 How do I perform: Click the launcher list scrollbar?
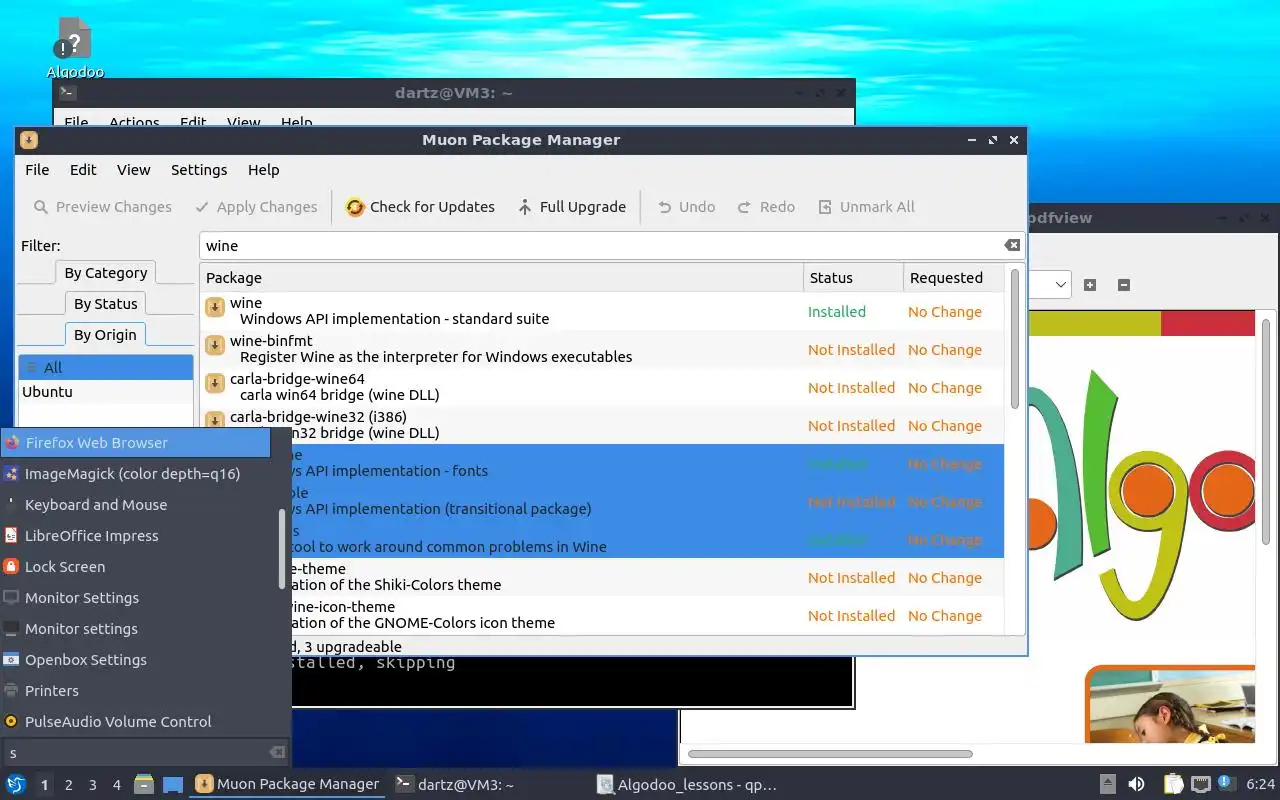pos(282,548)
